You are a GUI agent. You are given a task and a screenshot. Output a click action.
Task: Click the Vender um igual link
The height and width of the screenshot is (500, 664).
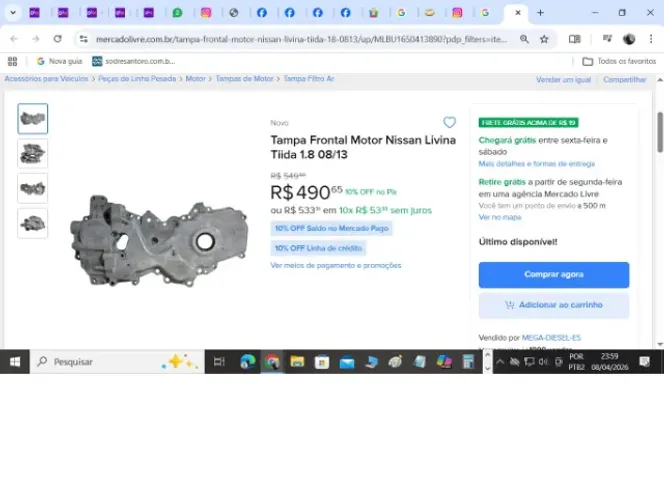click(563, 80)
